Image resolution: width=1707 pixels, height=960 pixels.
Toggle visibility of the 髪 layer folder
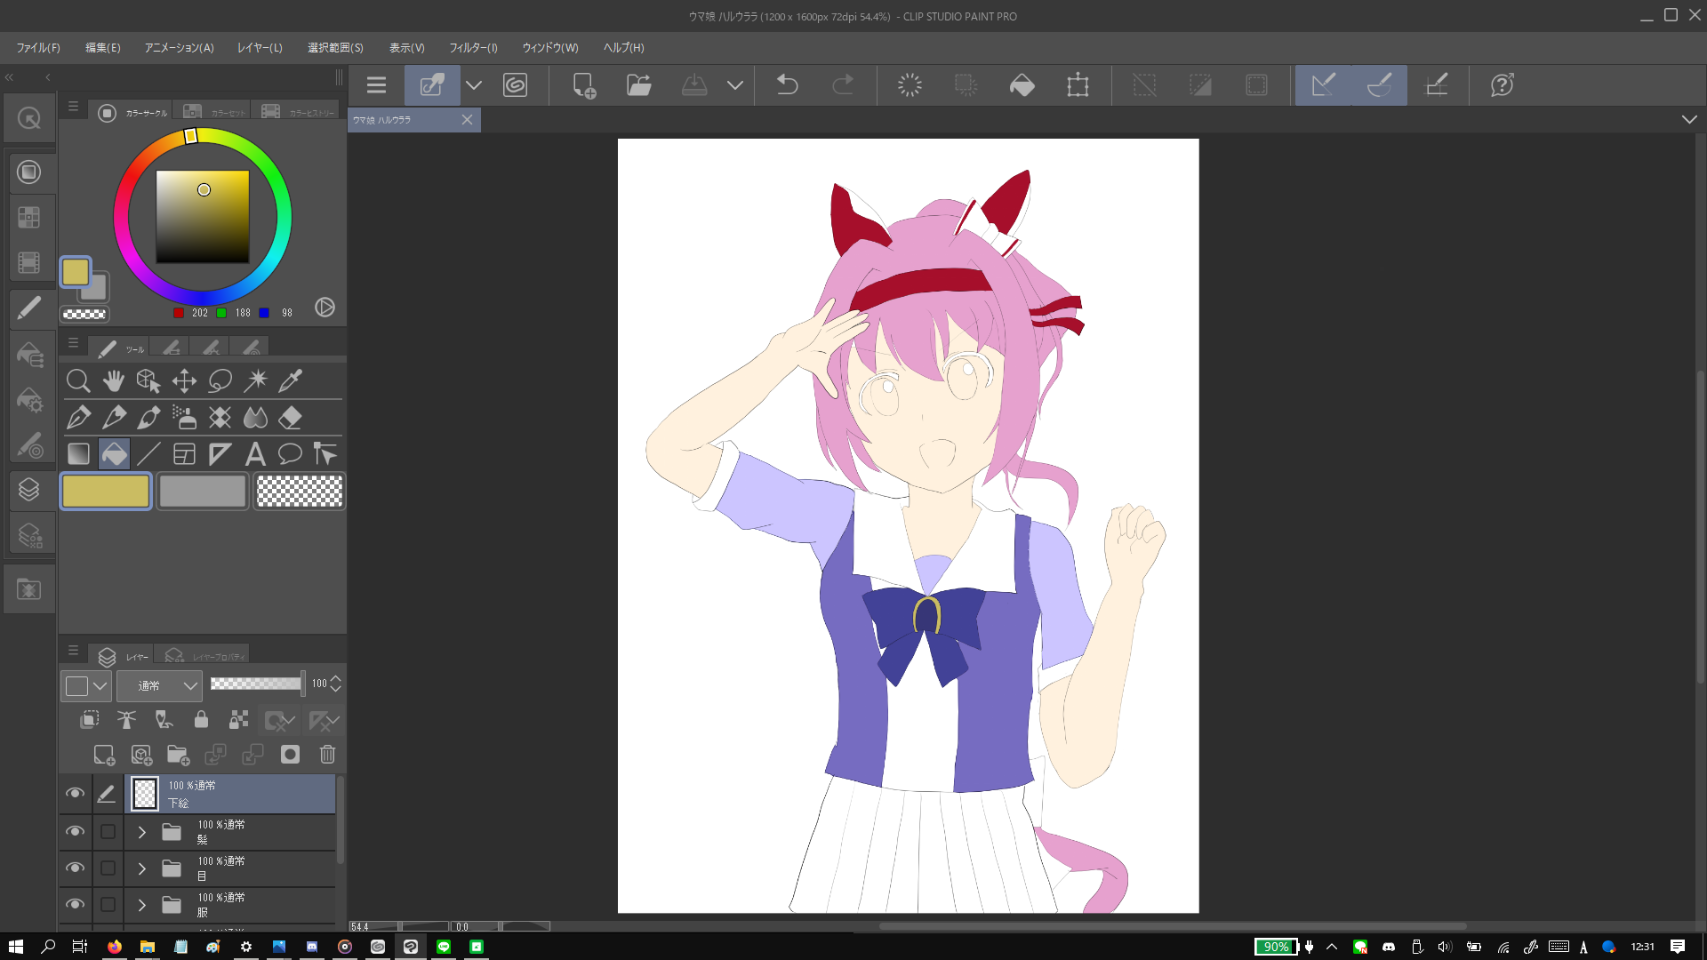coord(75,832)
